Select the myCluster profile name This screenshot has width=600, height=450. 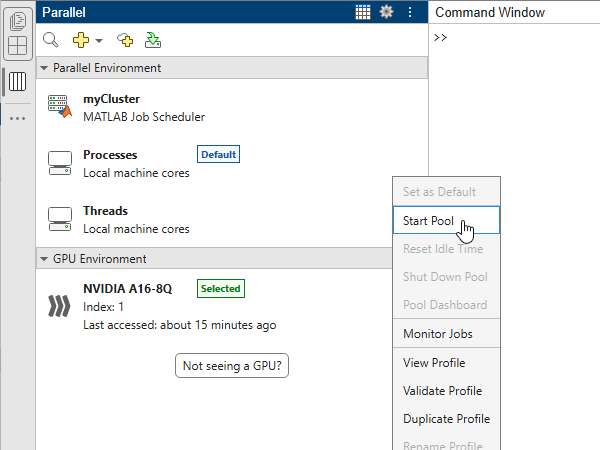[x=111, y=99]
